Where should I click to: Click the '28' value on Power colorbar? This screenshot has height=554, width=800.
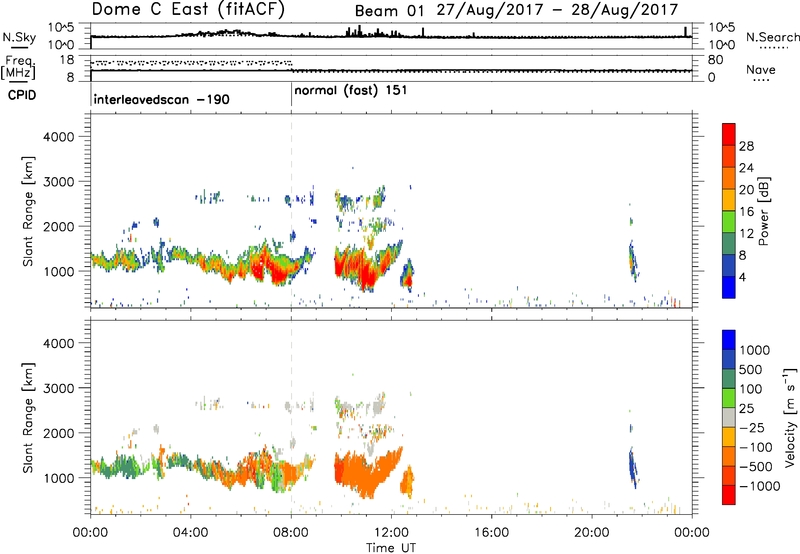pyautogui.click(x=746, y=146)
